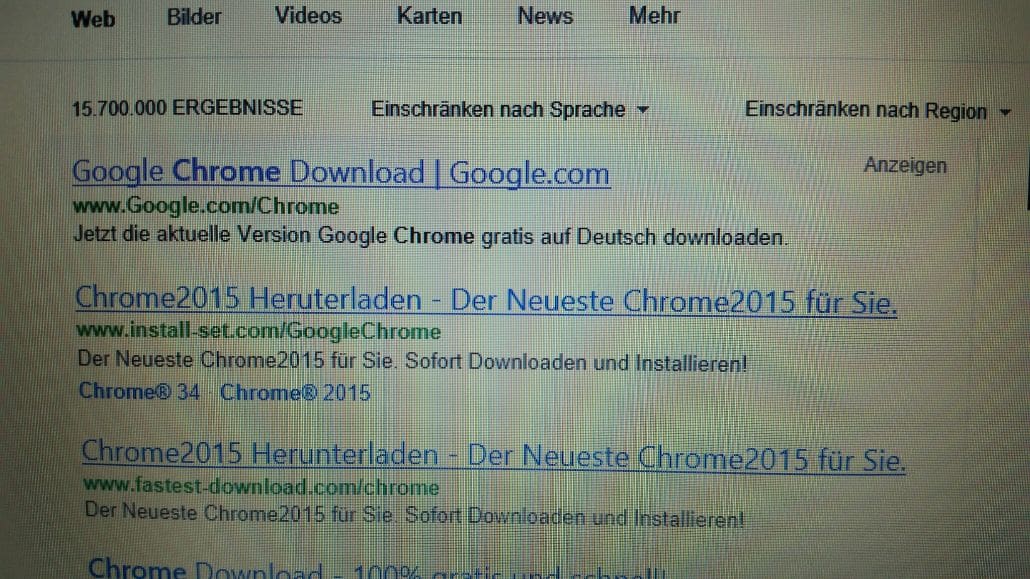Follow the Chrome® 34 sublink
This screenshot has width=1030, height=579.
tap(139, 392)
